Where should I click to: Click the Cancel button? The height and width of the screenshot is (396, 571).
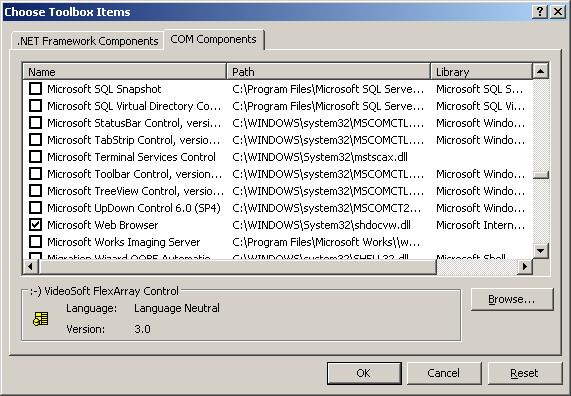pos(444,373)
